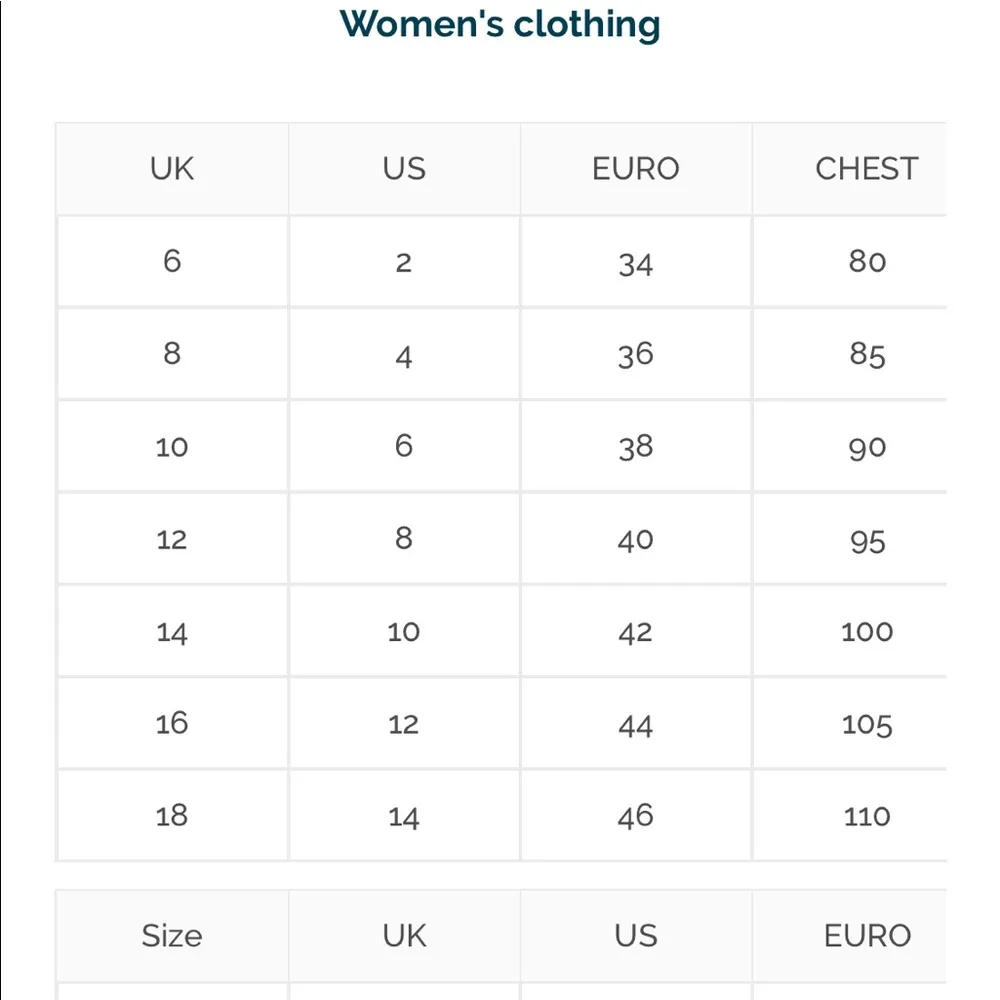The height and width of the screenshot is (1000, 1000).
Task: Select the CHEST column header
Action: click(x=866, y=169)
